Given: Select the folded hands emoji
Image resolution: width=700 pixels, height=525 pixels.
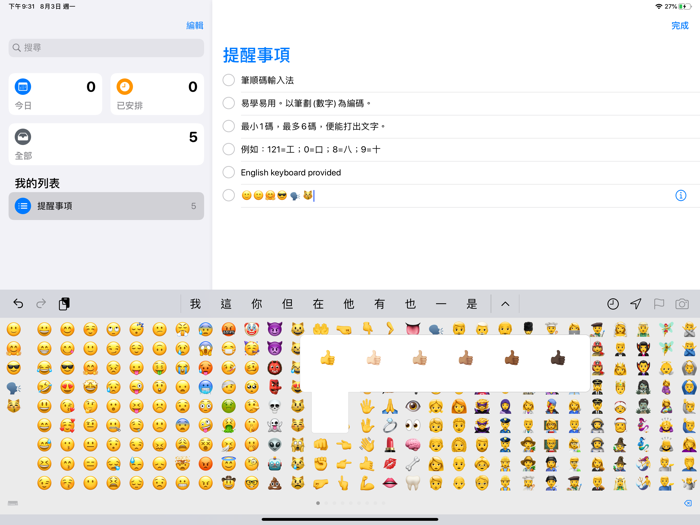Looking at the screenshot, I should click(x=390, y=406).
